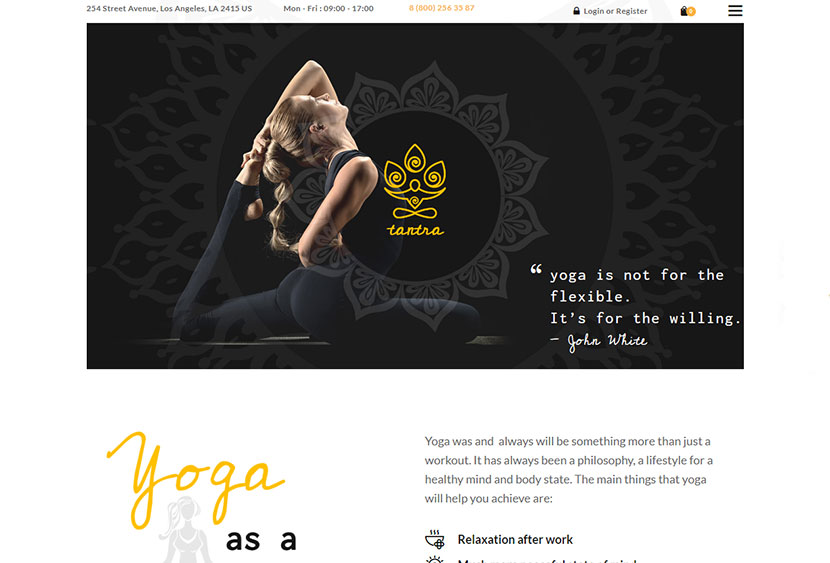This screenshot has width=830, height=563.
Task: Click the white quotation mark icon
Action: [536, 269]
